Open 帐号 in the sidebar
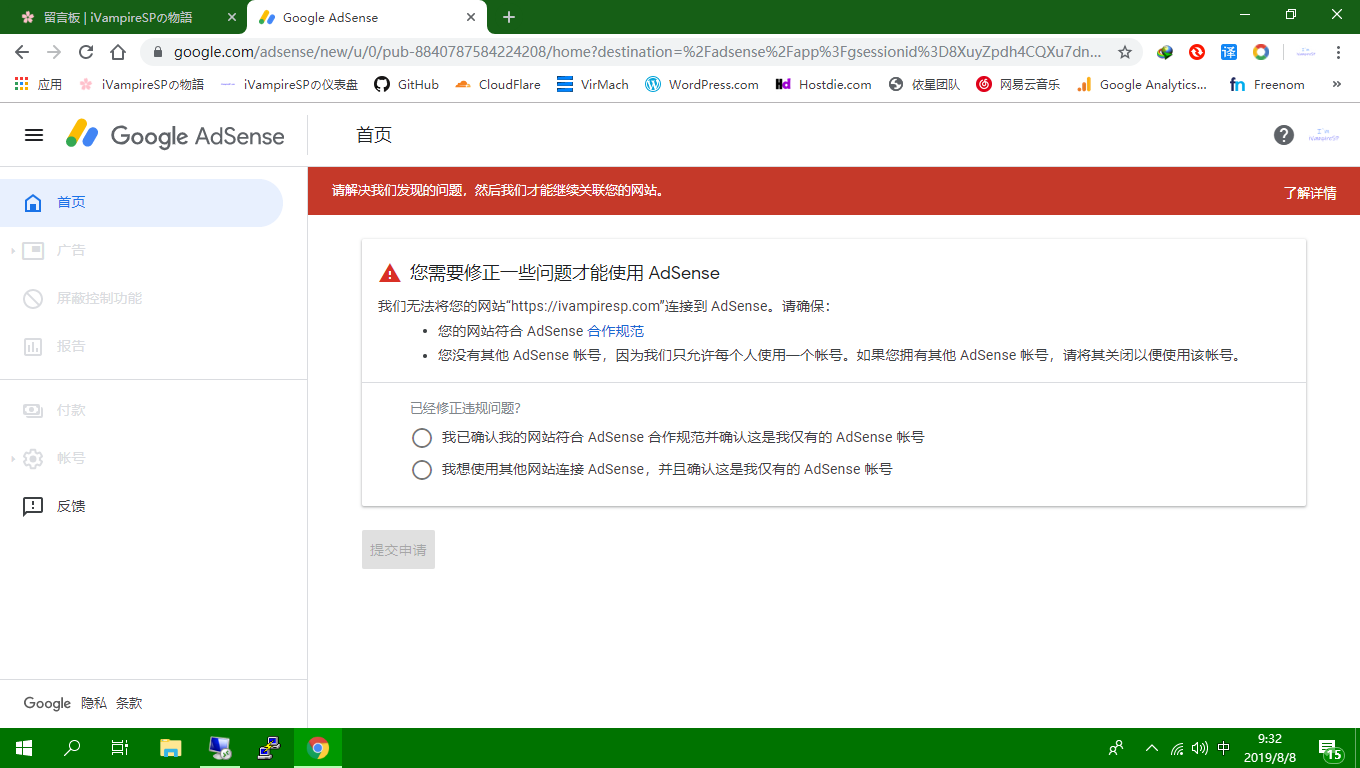This screenshot has height=768, width=1360. click(x=141, y=459)
